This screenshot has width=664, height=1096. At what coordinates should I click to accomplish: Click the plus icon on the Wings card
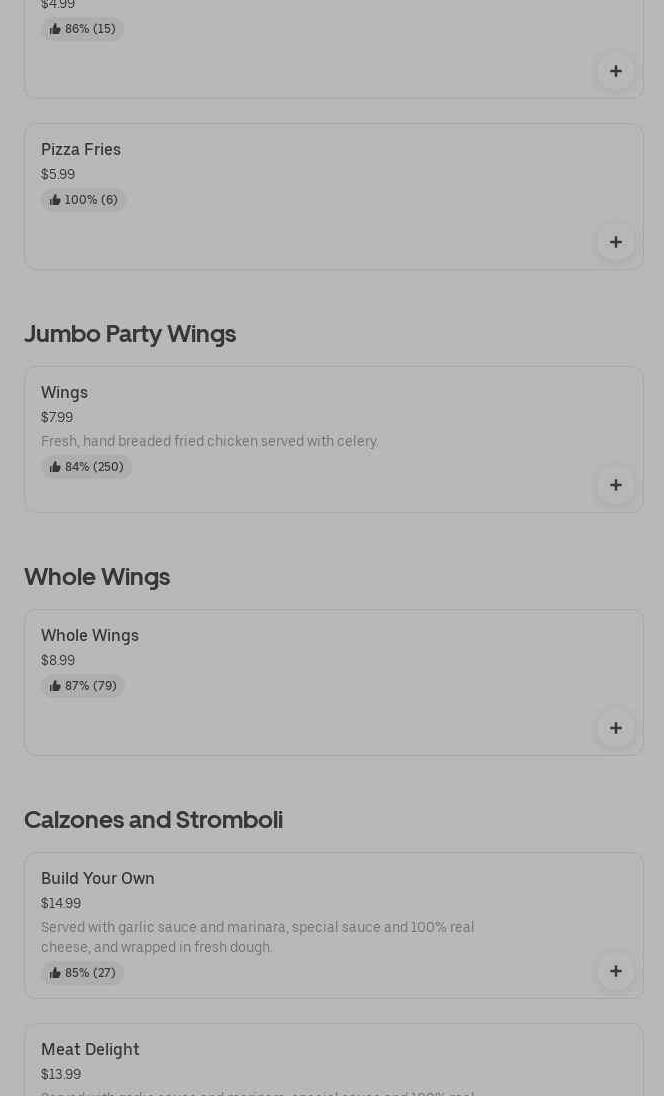click(x=615, y=485)
